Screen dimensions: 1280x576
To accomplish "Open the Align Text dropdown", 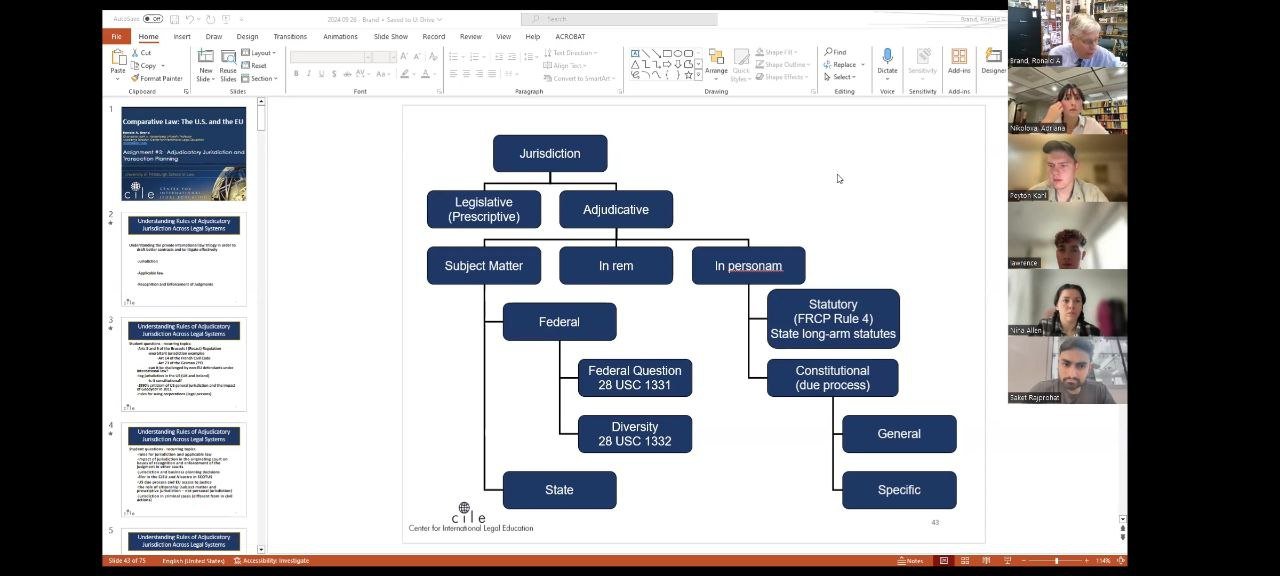I will click(x=563, y=66).
